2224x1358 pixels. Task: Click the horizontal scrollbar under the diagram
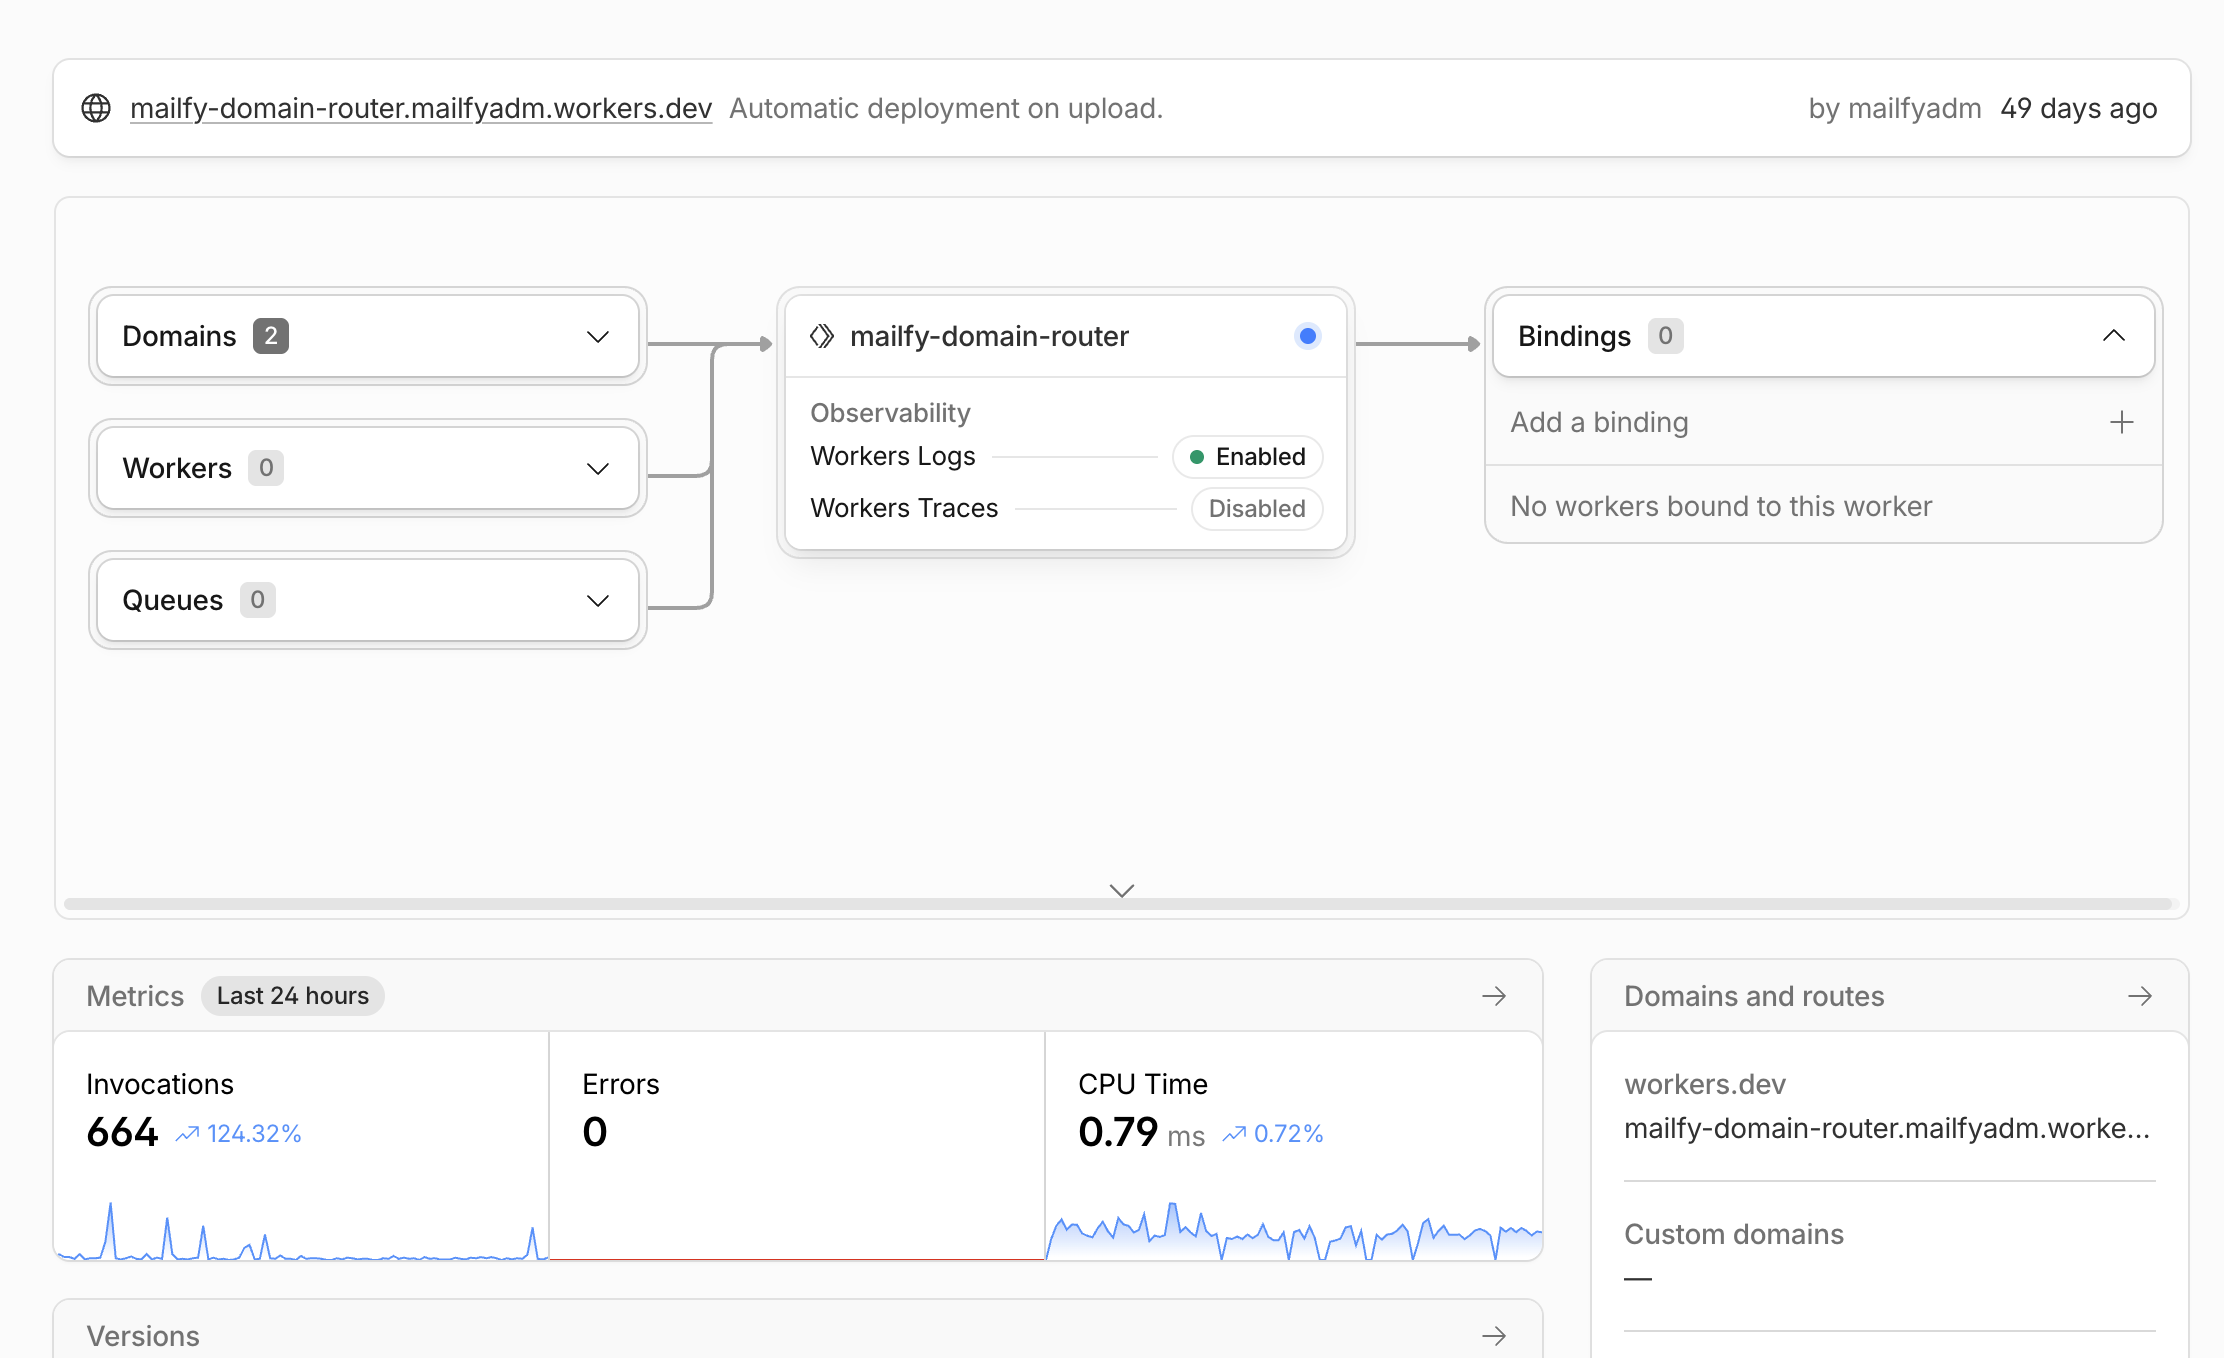(1120, 904)
